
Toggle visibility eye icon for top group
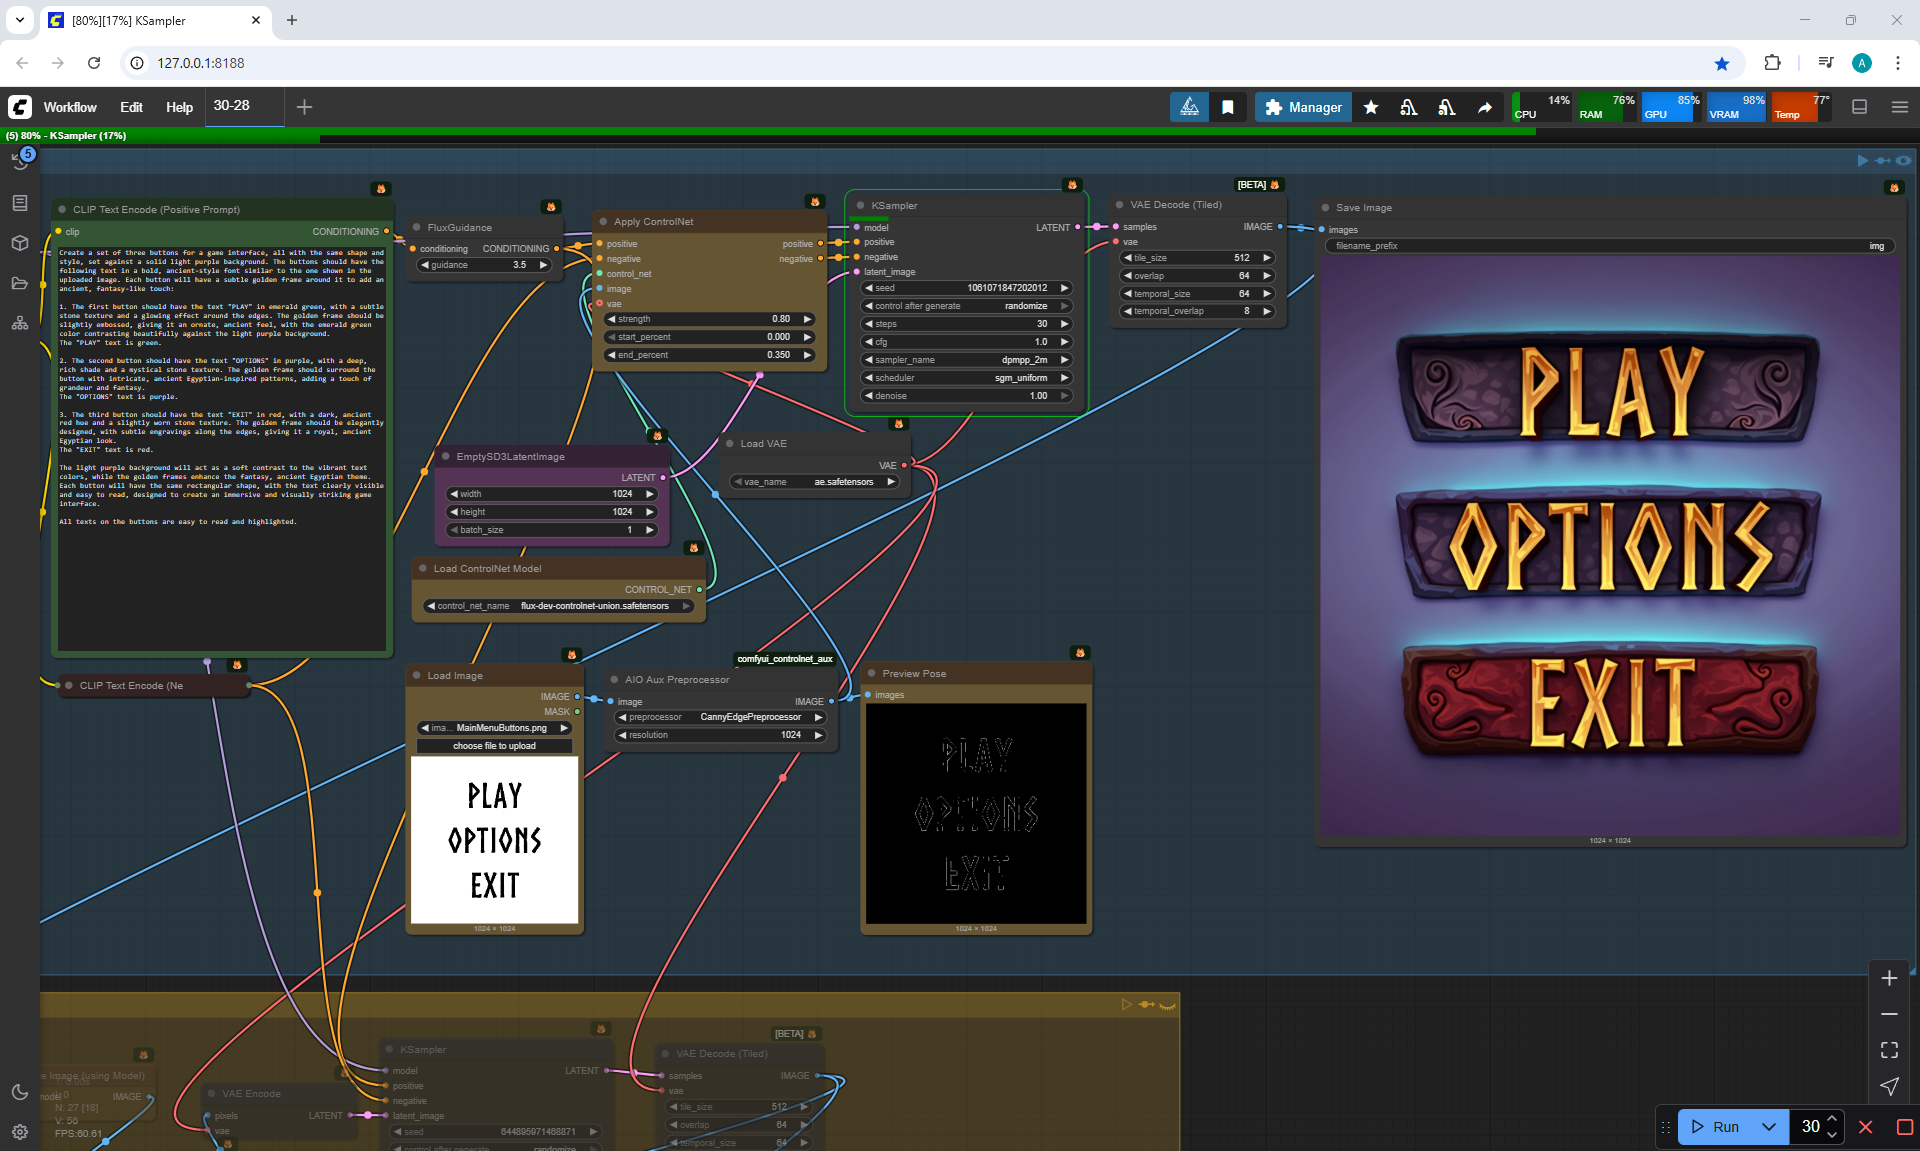tap(1903, 160)
